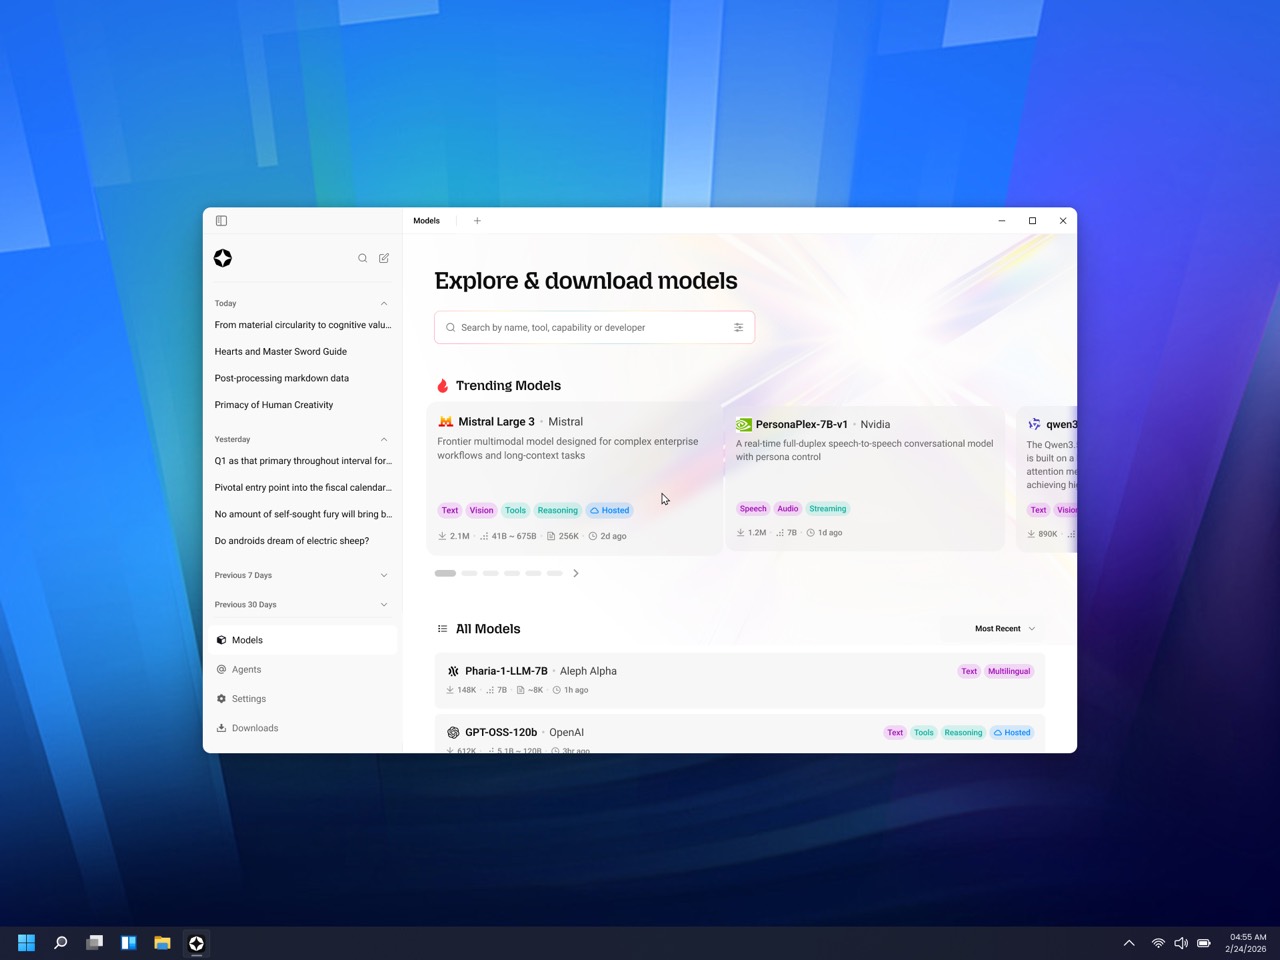The width and height of the screenshot is (1280, 960).
Task: Open search filter options icon
Action: tap(738, 327)
